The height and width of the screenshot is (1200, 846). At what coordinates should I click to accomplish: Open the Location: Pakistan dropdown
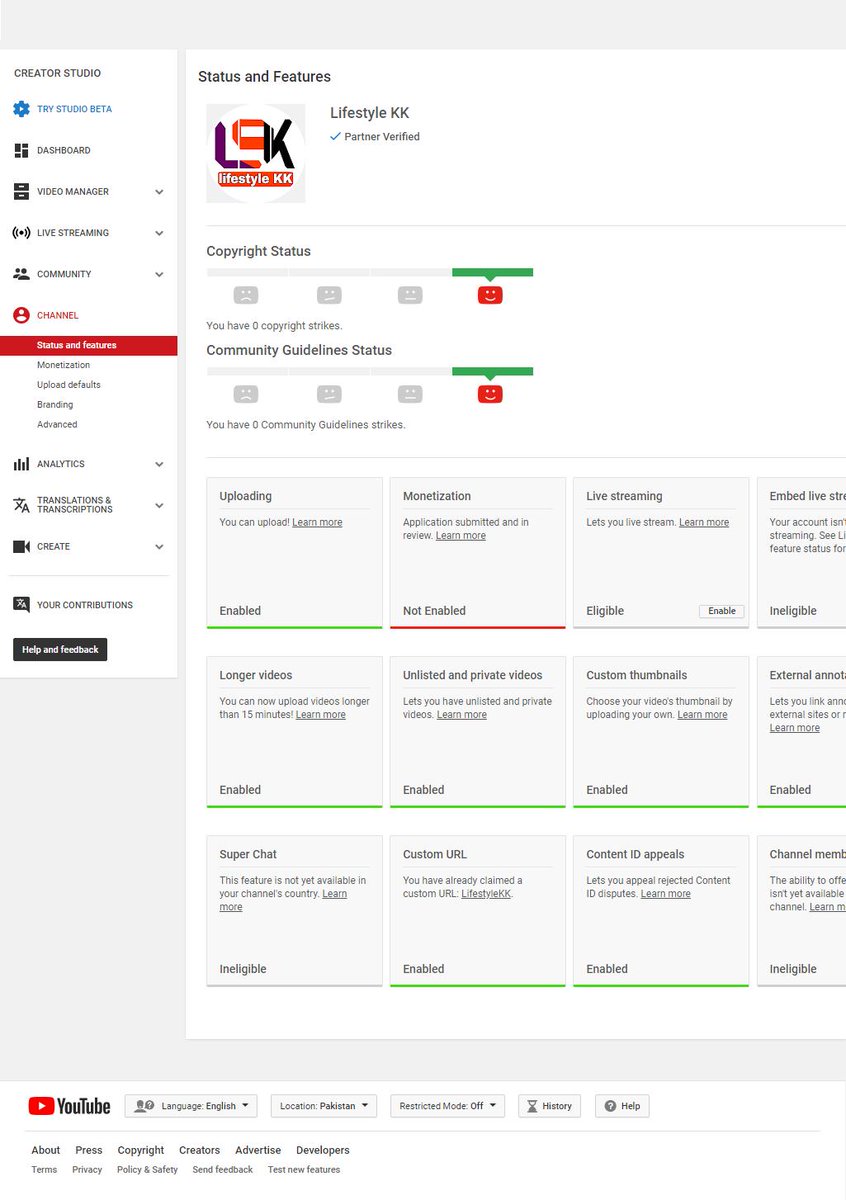coord(324,1106)
